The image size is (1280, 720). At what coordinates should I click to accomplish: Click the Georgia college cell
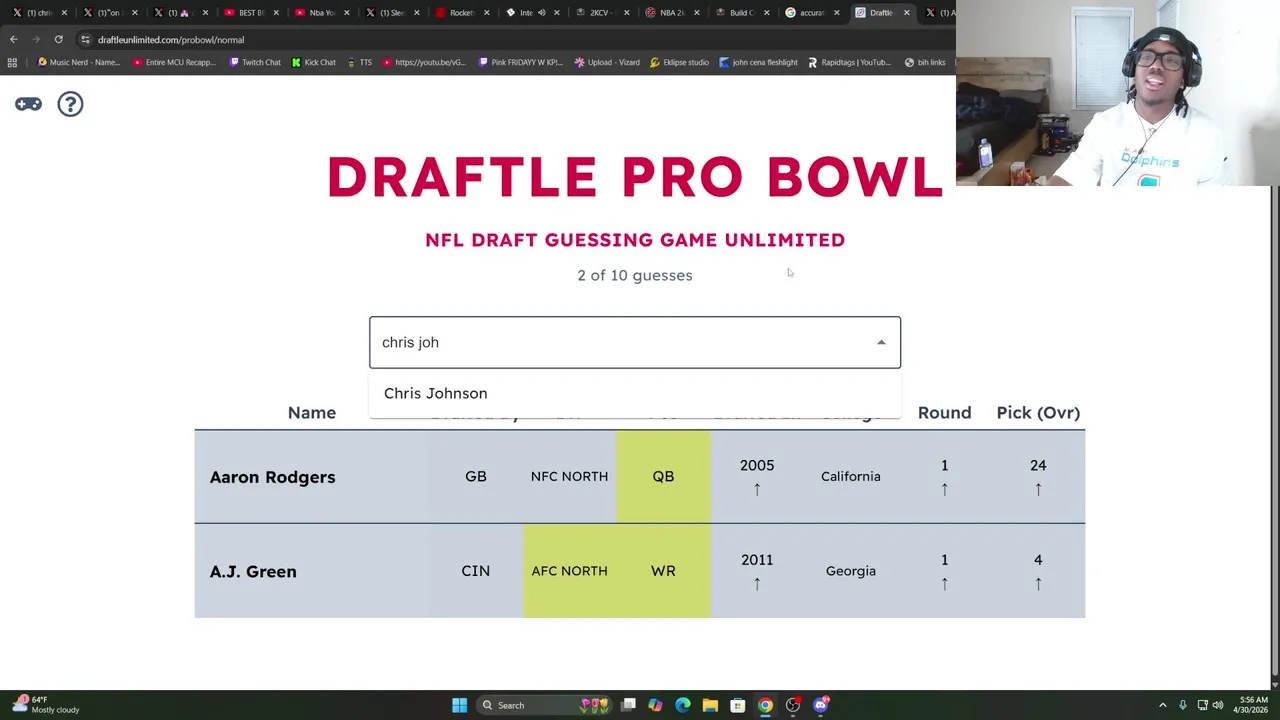(x=850, y=571)
